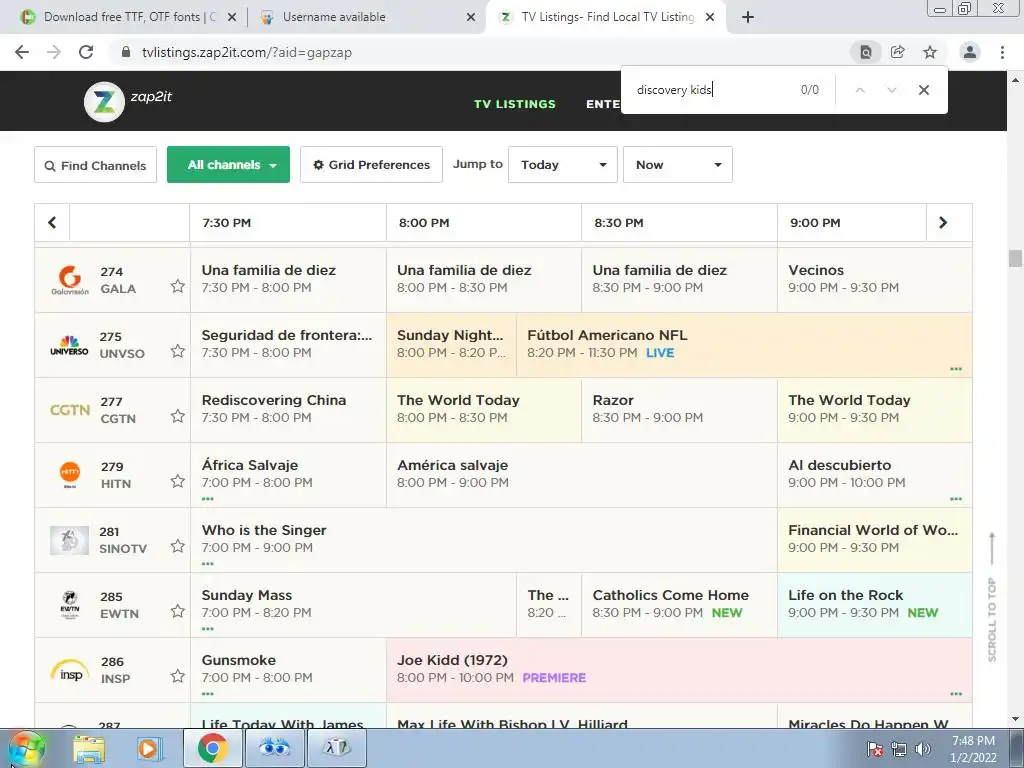Open the Windows Start button

pyautogui.click(x=27, y=748)
